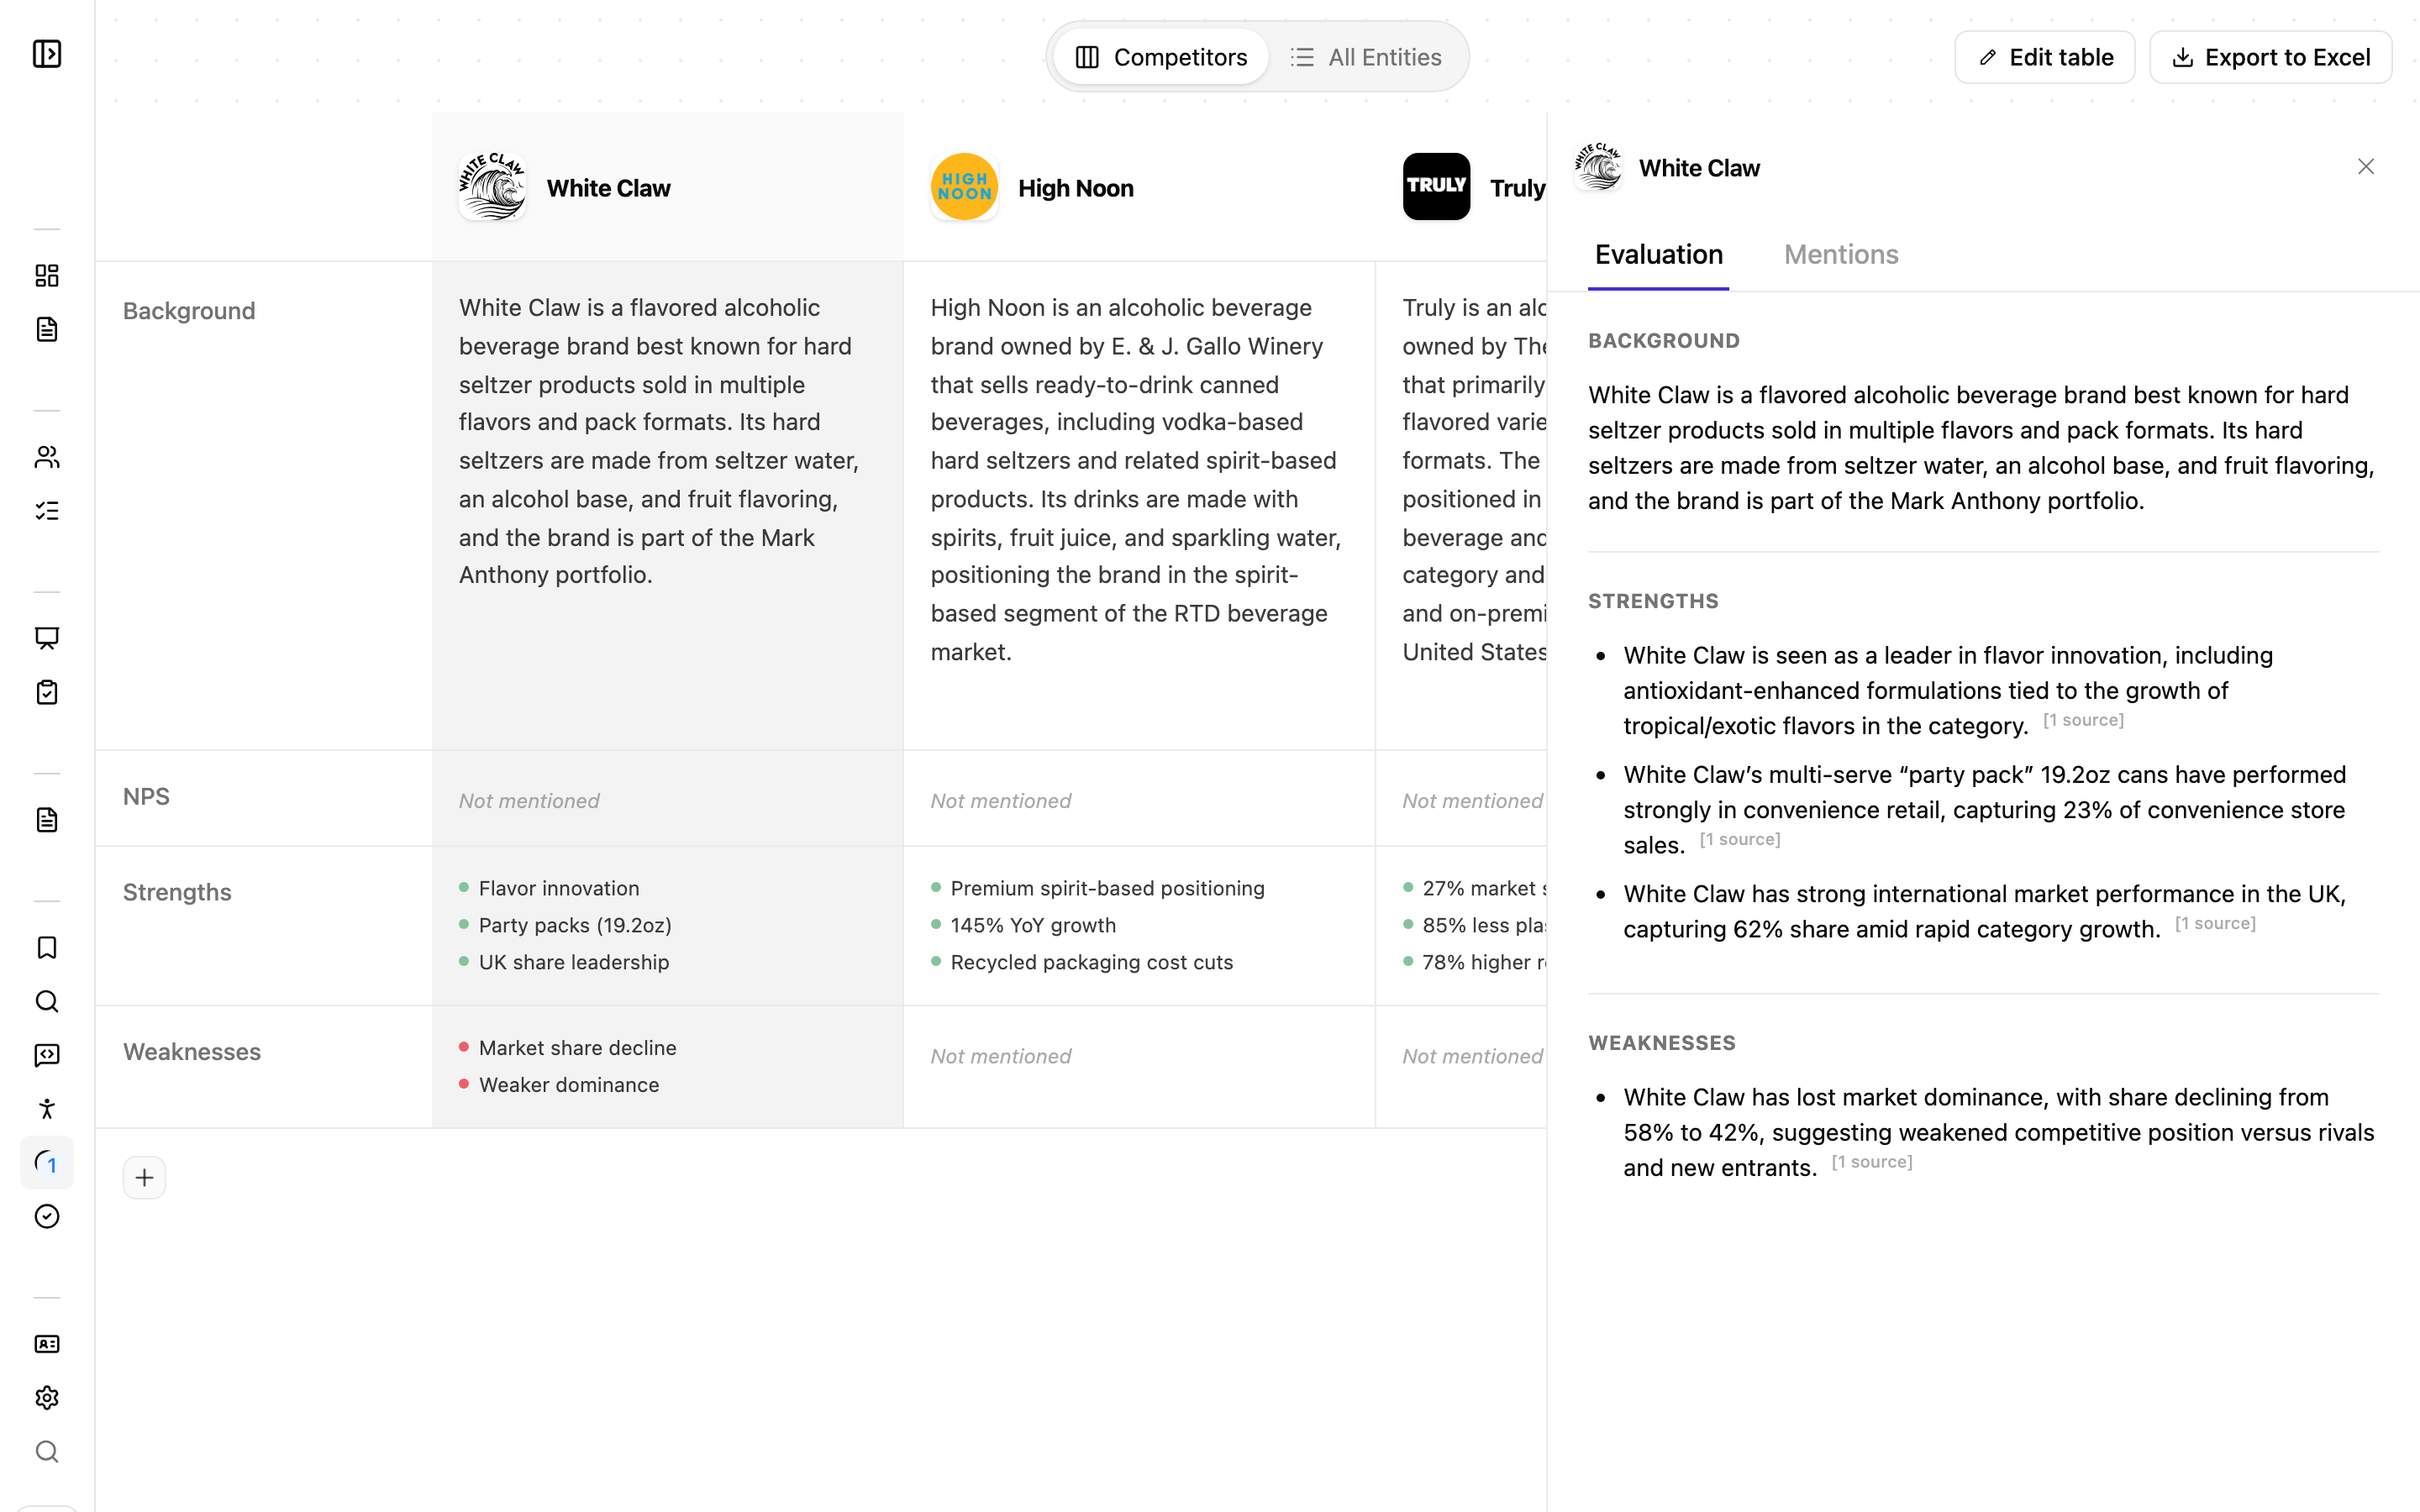The height and width of the screenshot is (1512, 2420).
Task: Click the lower document icon in sidebar
Action: coord(47,820)
